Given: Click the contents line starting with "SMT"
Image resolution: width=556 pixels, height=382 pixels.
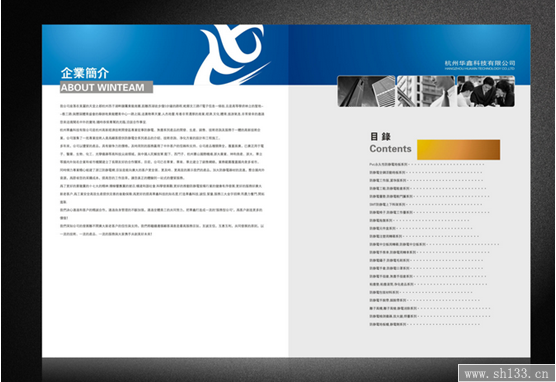Looking at the screenshot, I should point(426,204).
